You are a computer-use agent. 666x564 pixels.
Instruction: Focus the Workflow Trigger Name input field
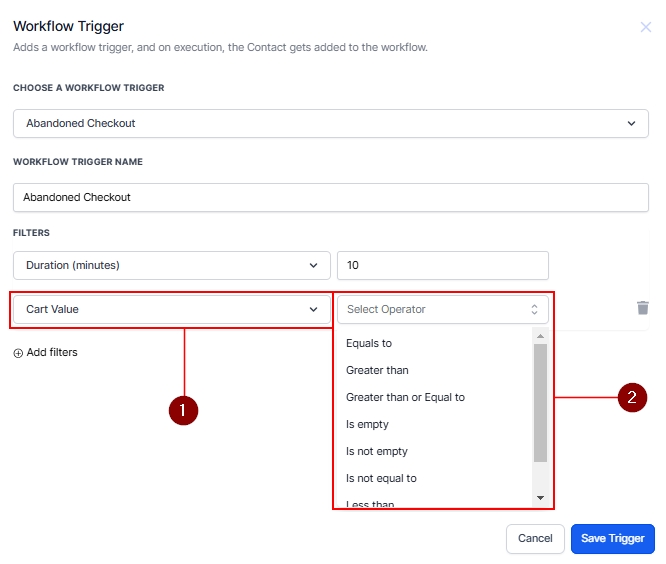[x=331, y=197]
